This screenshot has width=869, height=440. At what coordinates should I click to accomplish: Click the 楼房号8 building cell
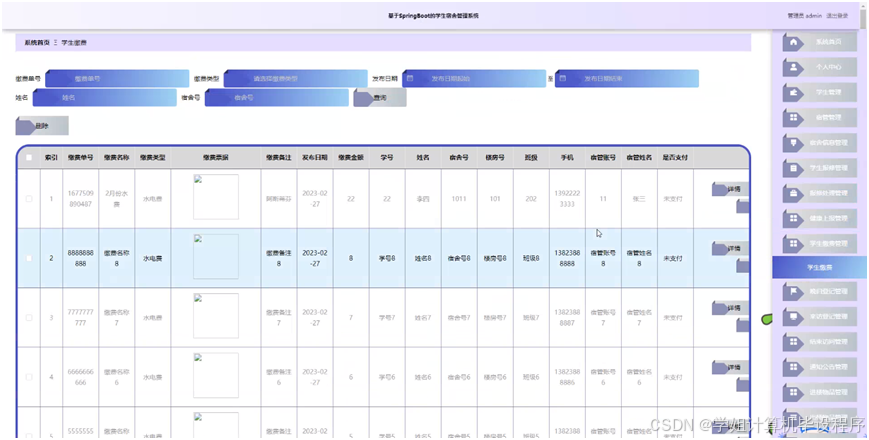pos(495,258)
